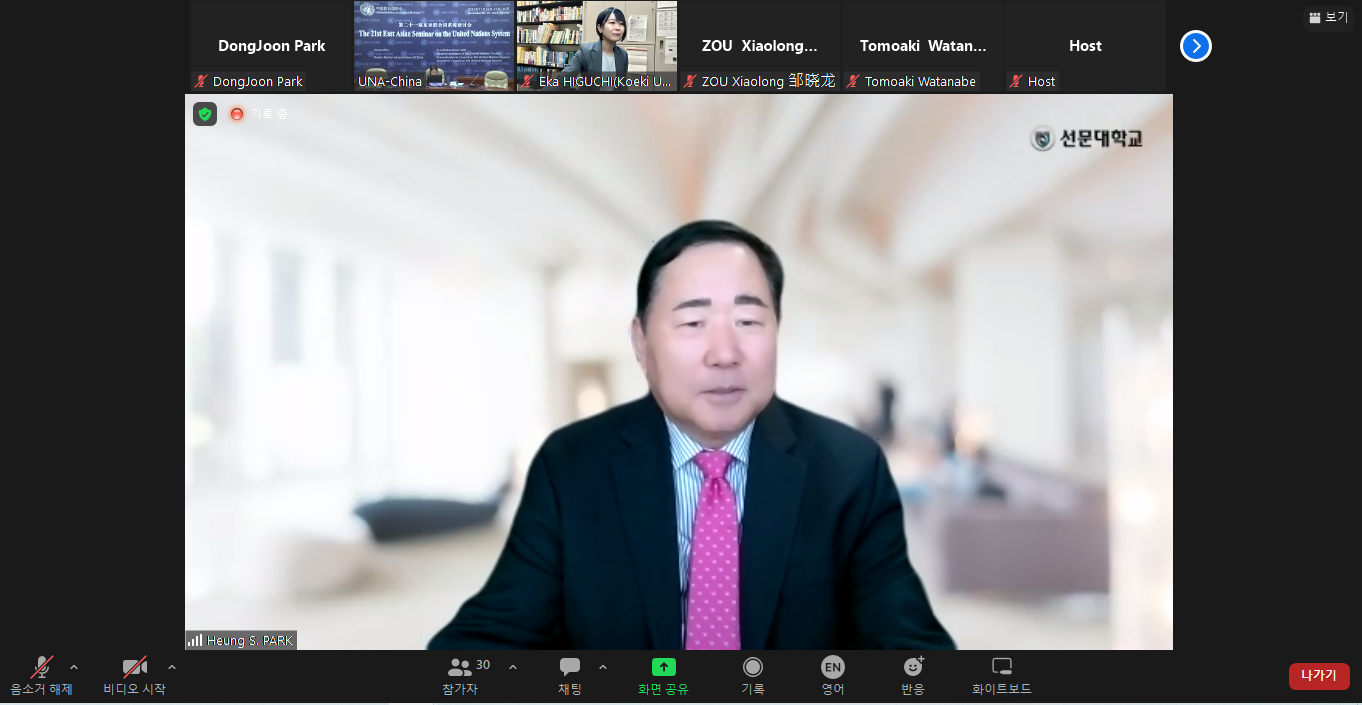This screenshot has width=1362, height=705.
Task: Click the green 화면 공유 share screen icon
Action: click(663, 667)
